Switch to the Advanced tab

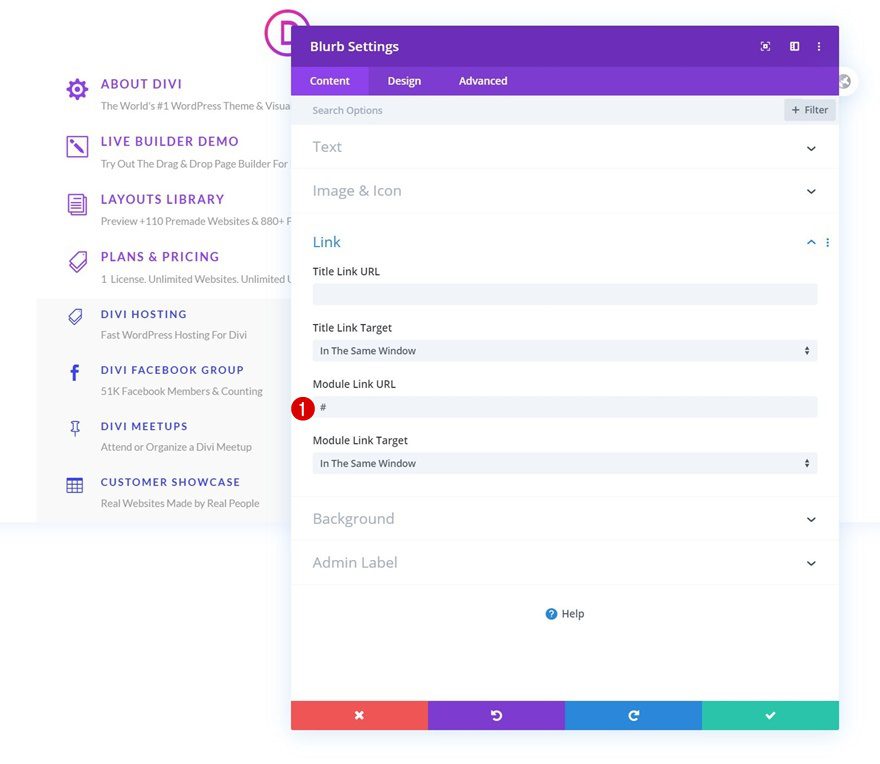[x=482, y=81]
